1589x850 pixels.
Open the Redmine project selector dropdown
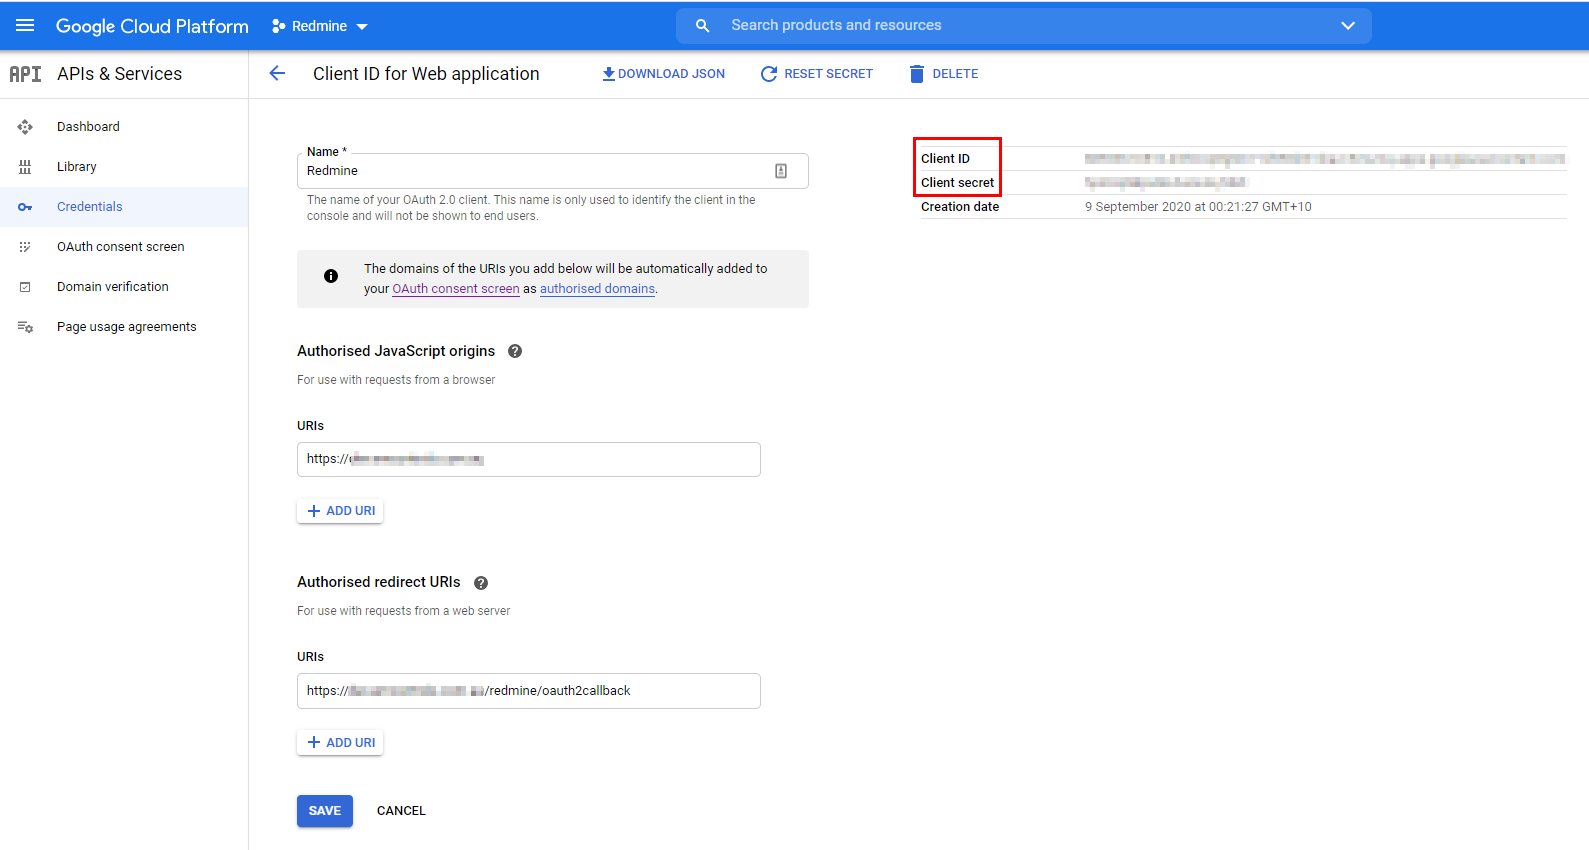[320, 26]
